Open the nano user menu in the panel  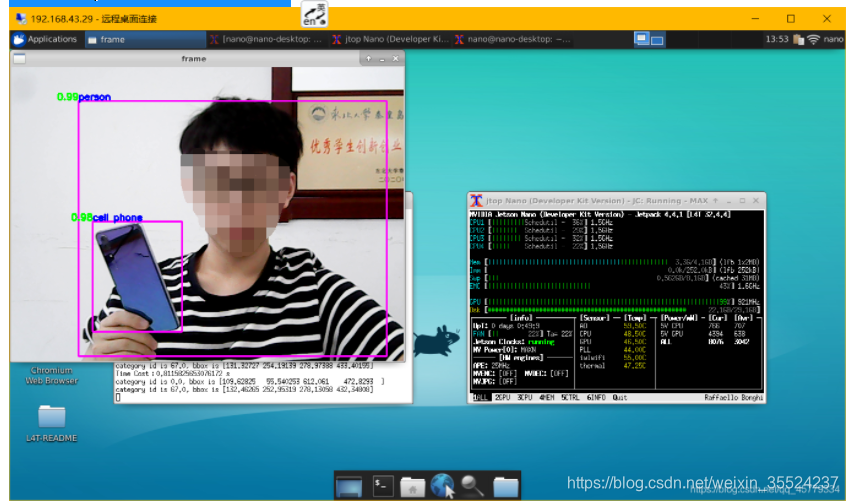coord(833,39)
